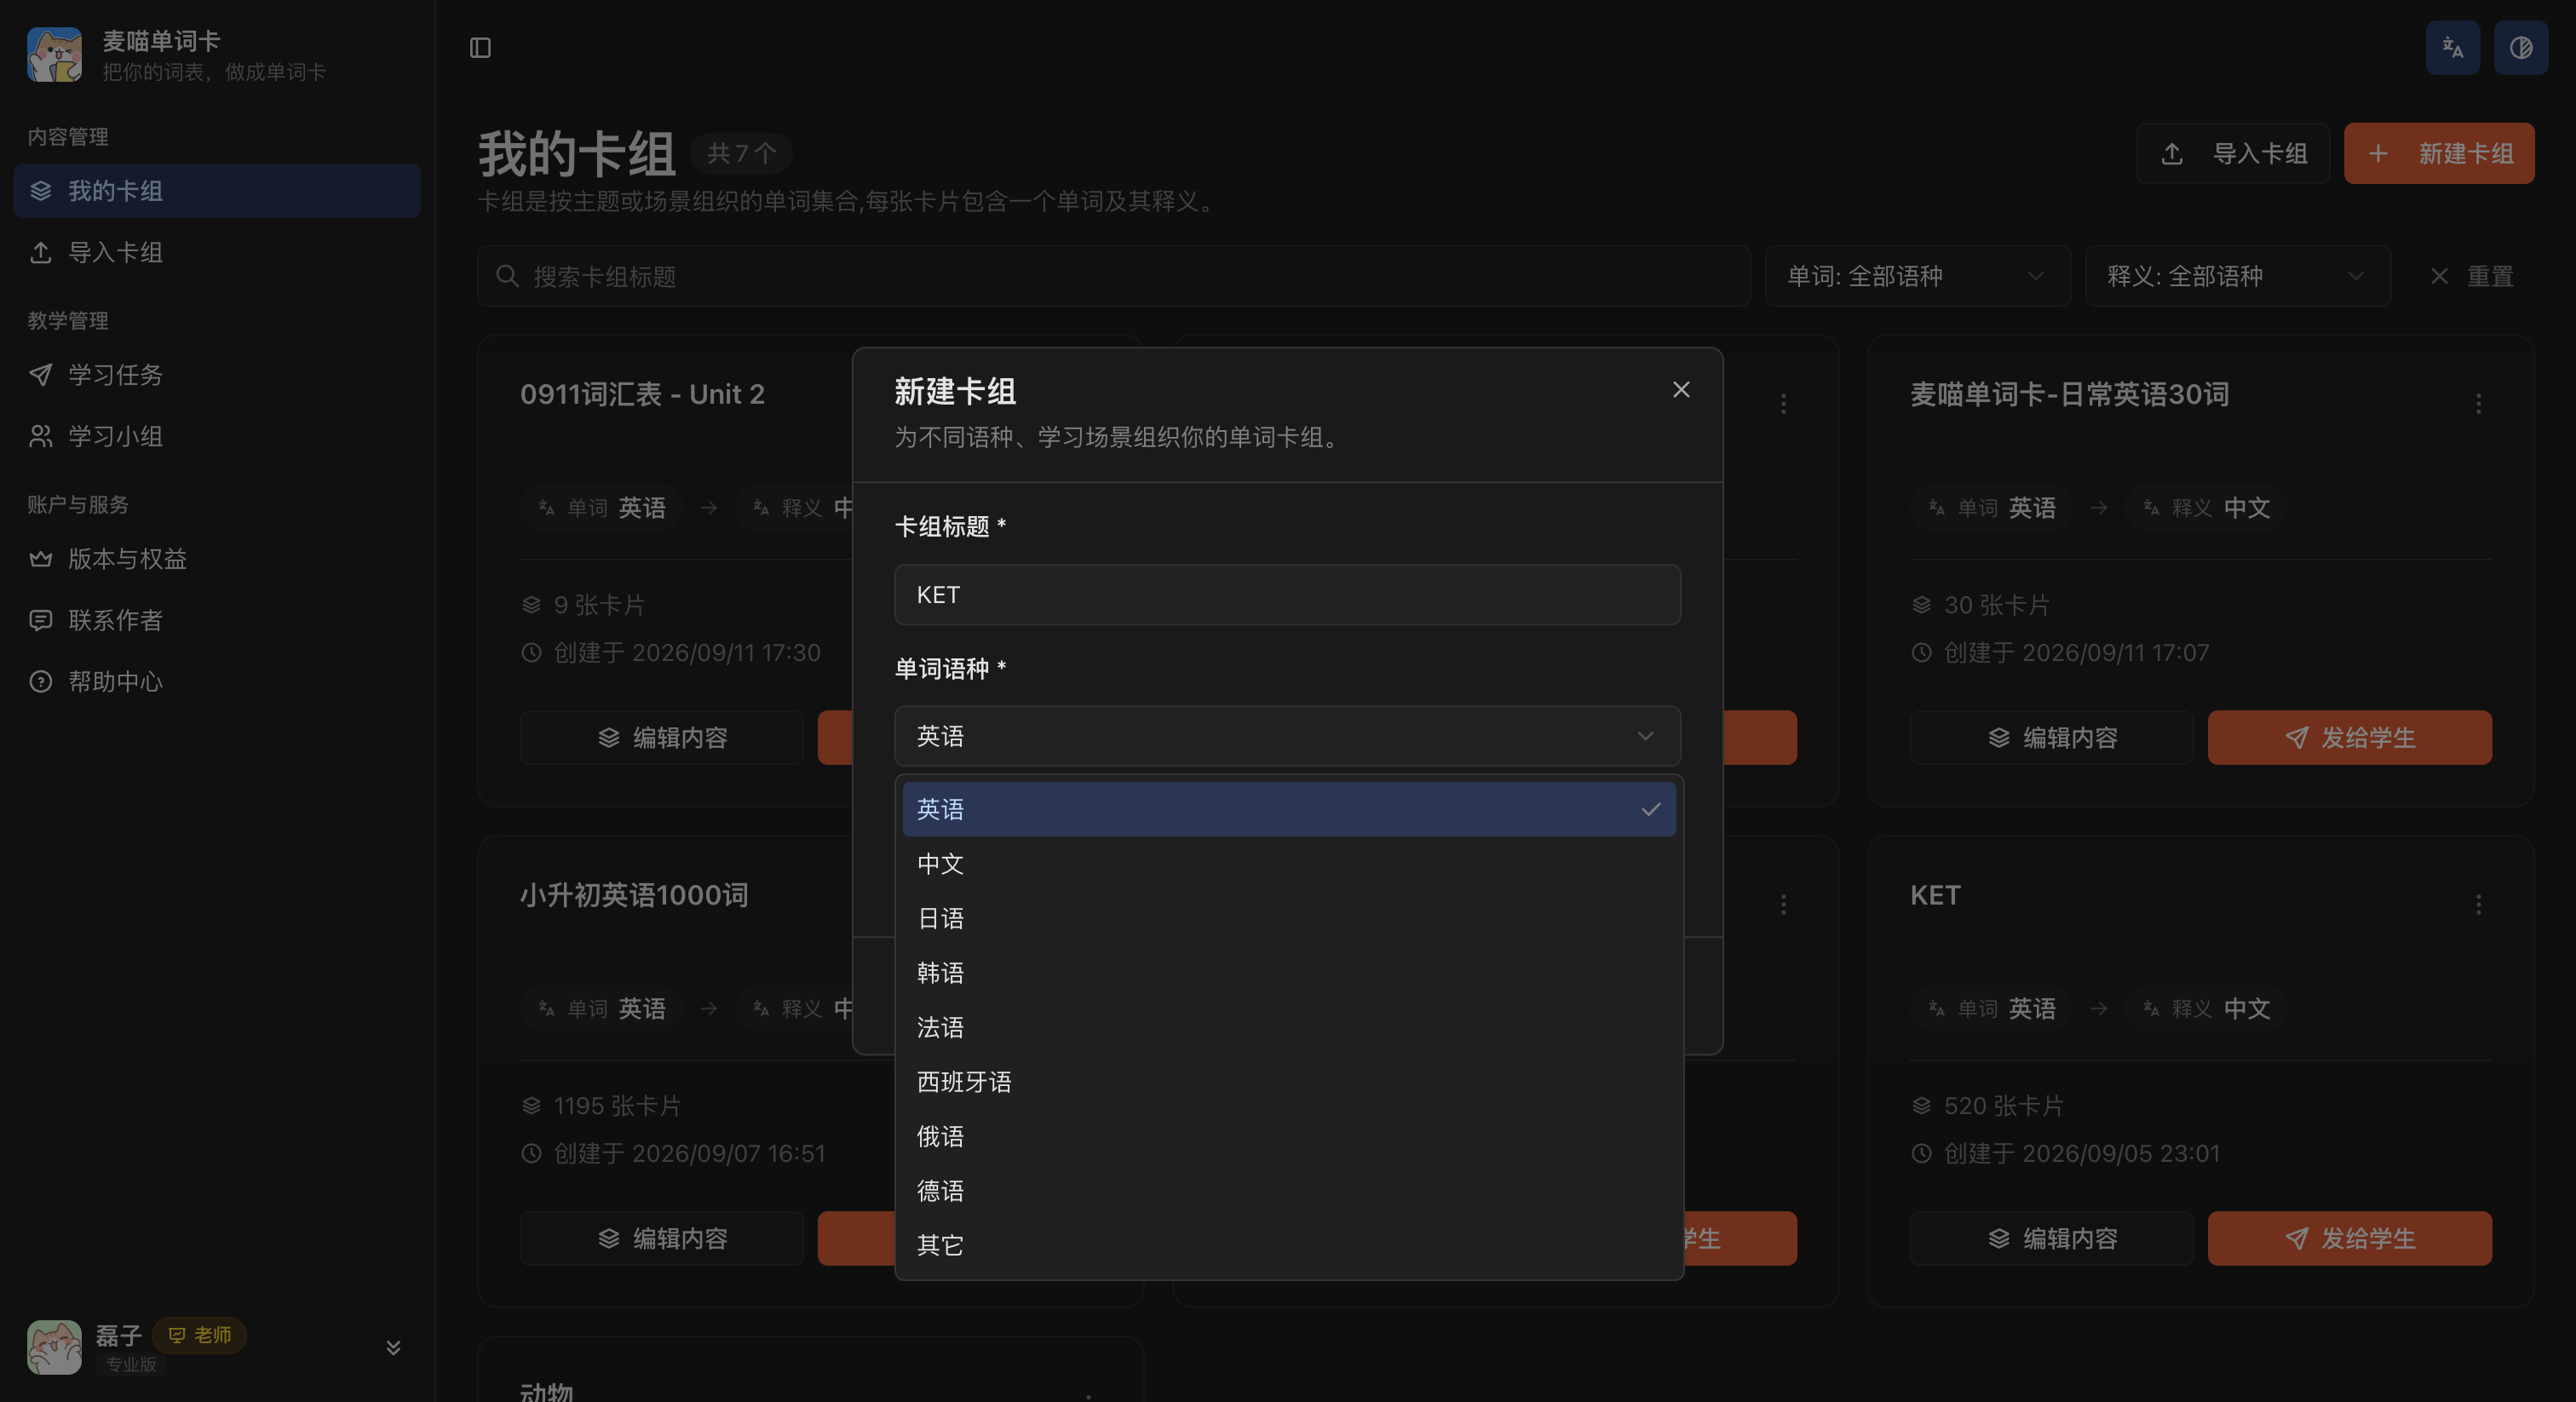
Task: Open the 释义: 全部语种 filter dropdown
Action: point(2238,276)
